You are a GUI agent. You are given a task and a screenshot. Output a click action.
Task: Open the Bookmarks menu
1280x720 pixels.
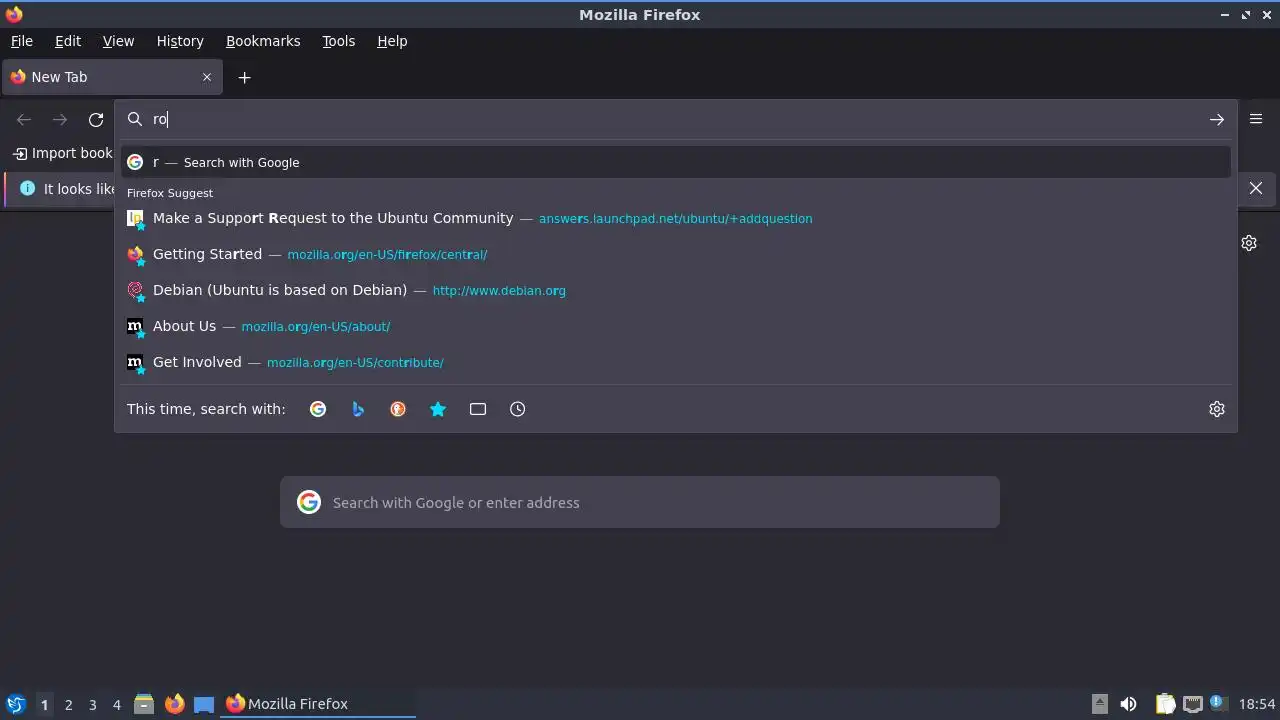pos(263,41)
